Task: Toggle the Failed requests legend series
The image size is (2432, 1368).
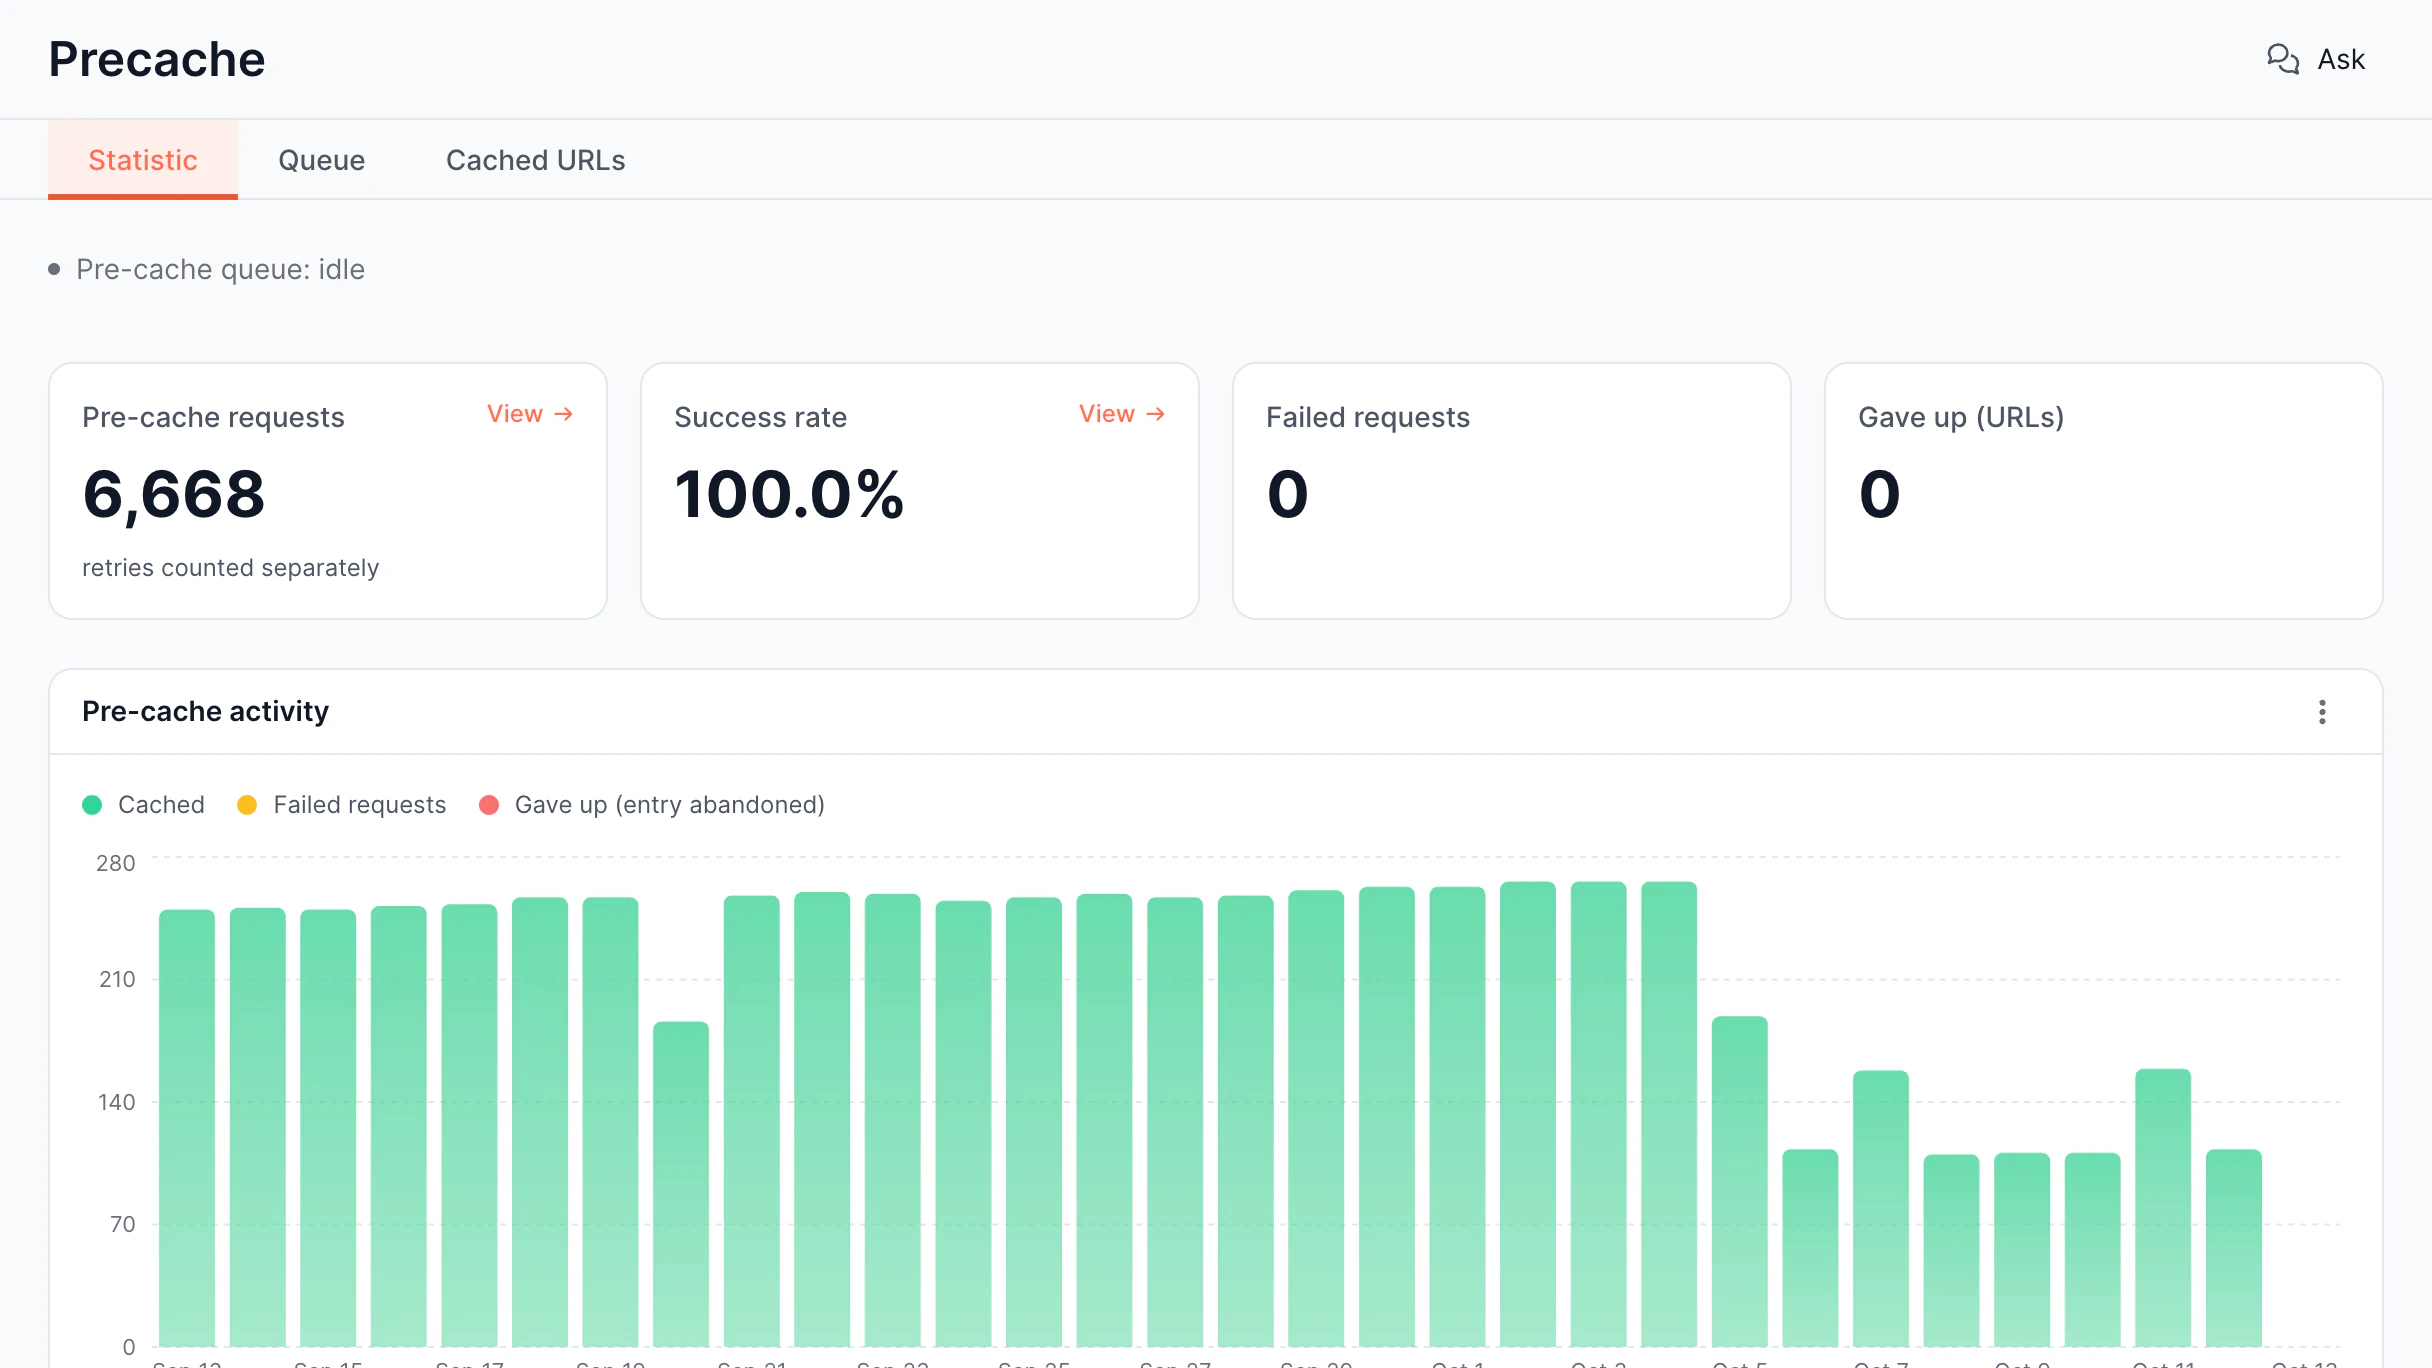Action: (341, 805)
